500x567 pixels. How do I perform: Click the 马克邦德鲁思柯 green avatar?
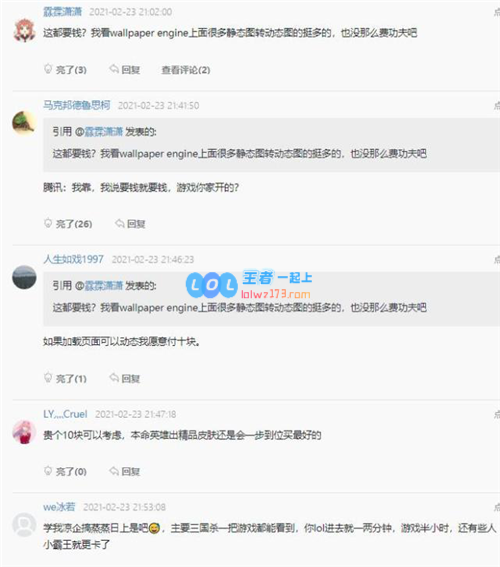click(x=24, y=123)
